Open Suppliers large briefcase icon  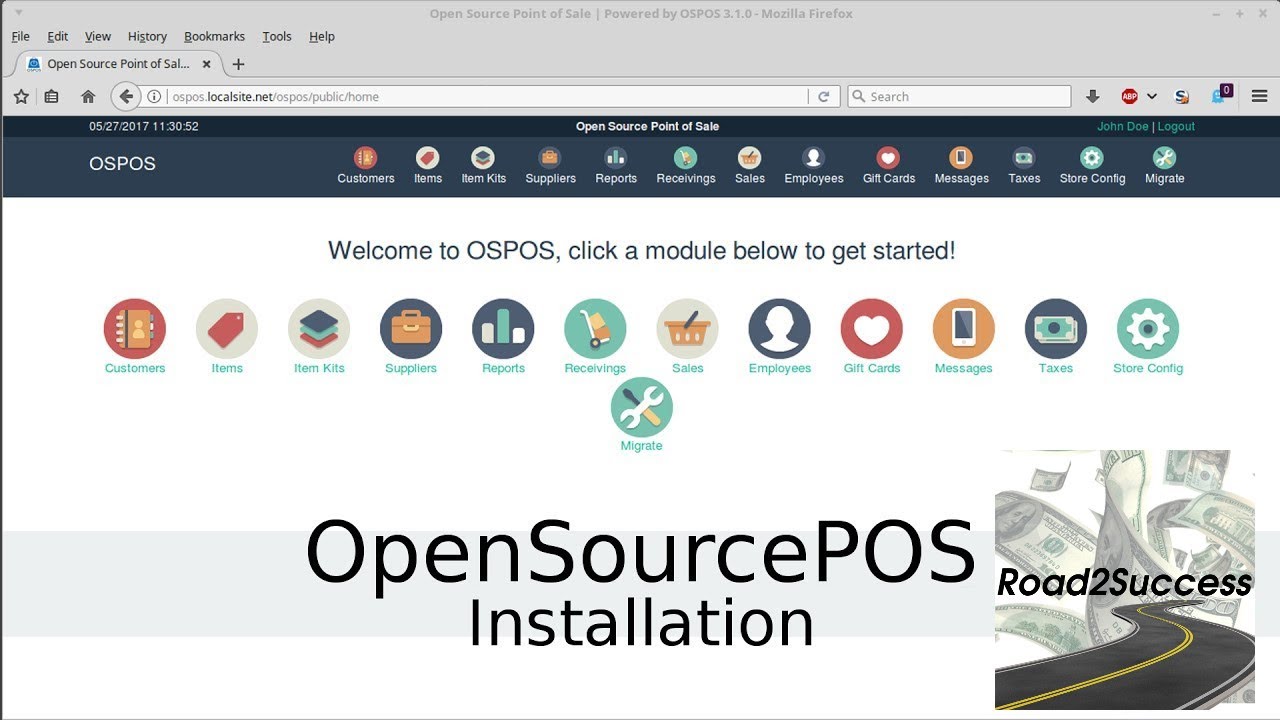411,329
